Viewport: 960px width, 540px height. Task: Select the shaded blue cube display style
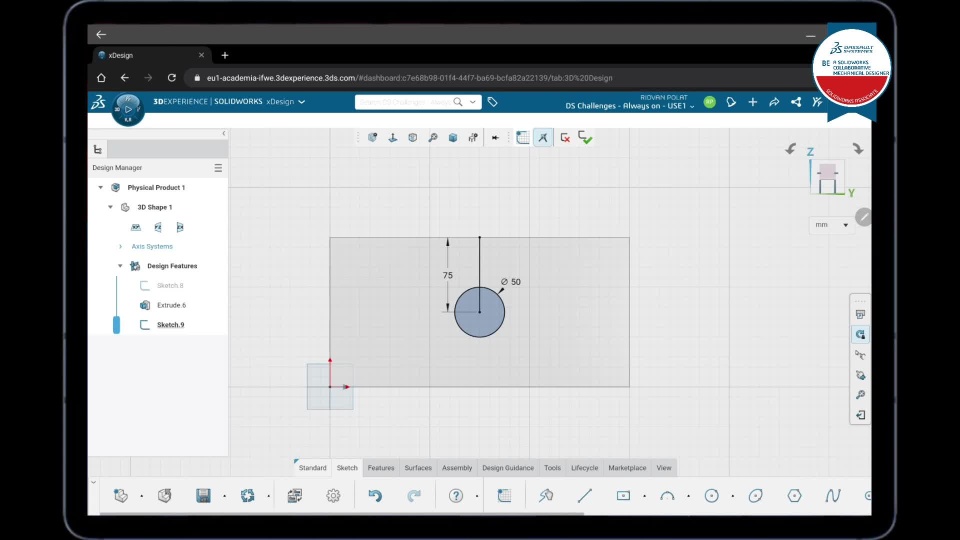click(x=453, y=138)
